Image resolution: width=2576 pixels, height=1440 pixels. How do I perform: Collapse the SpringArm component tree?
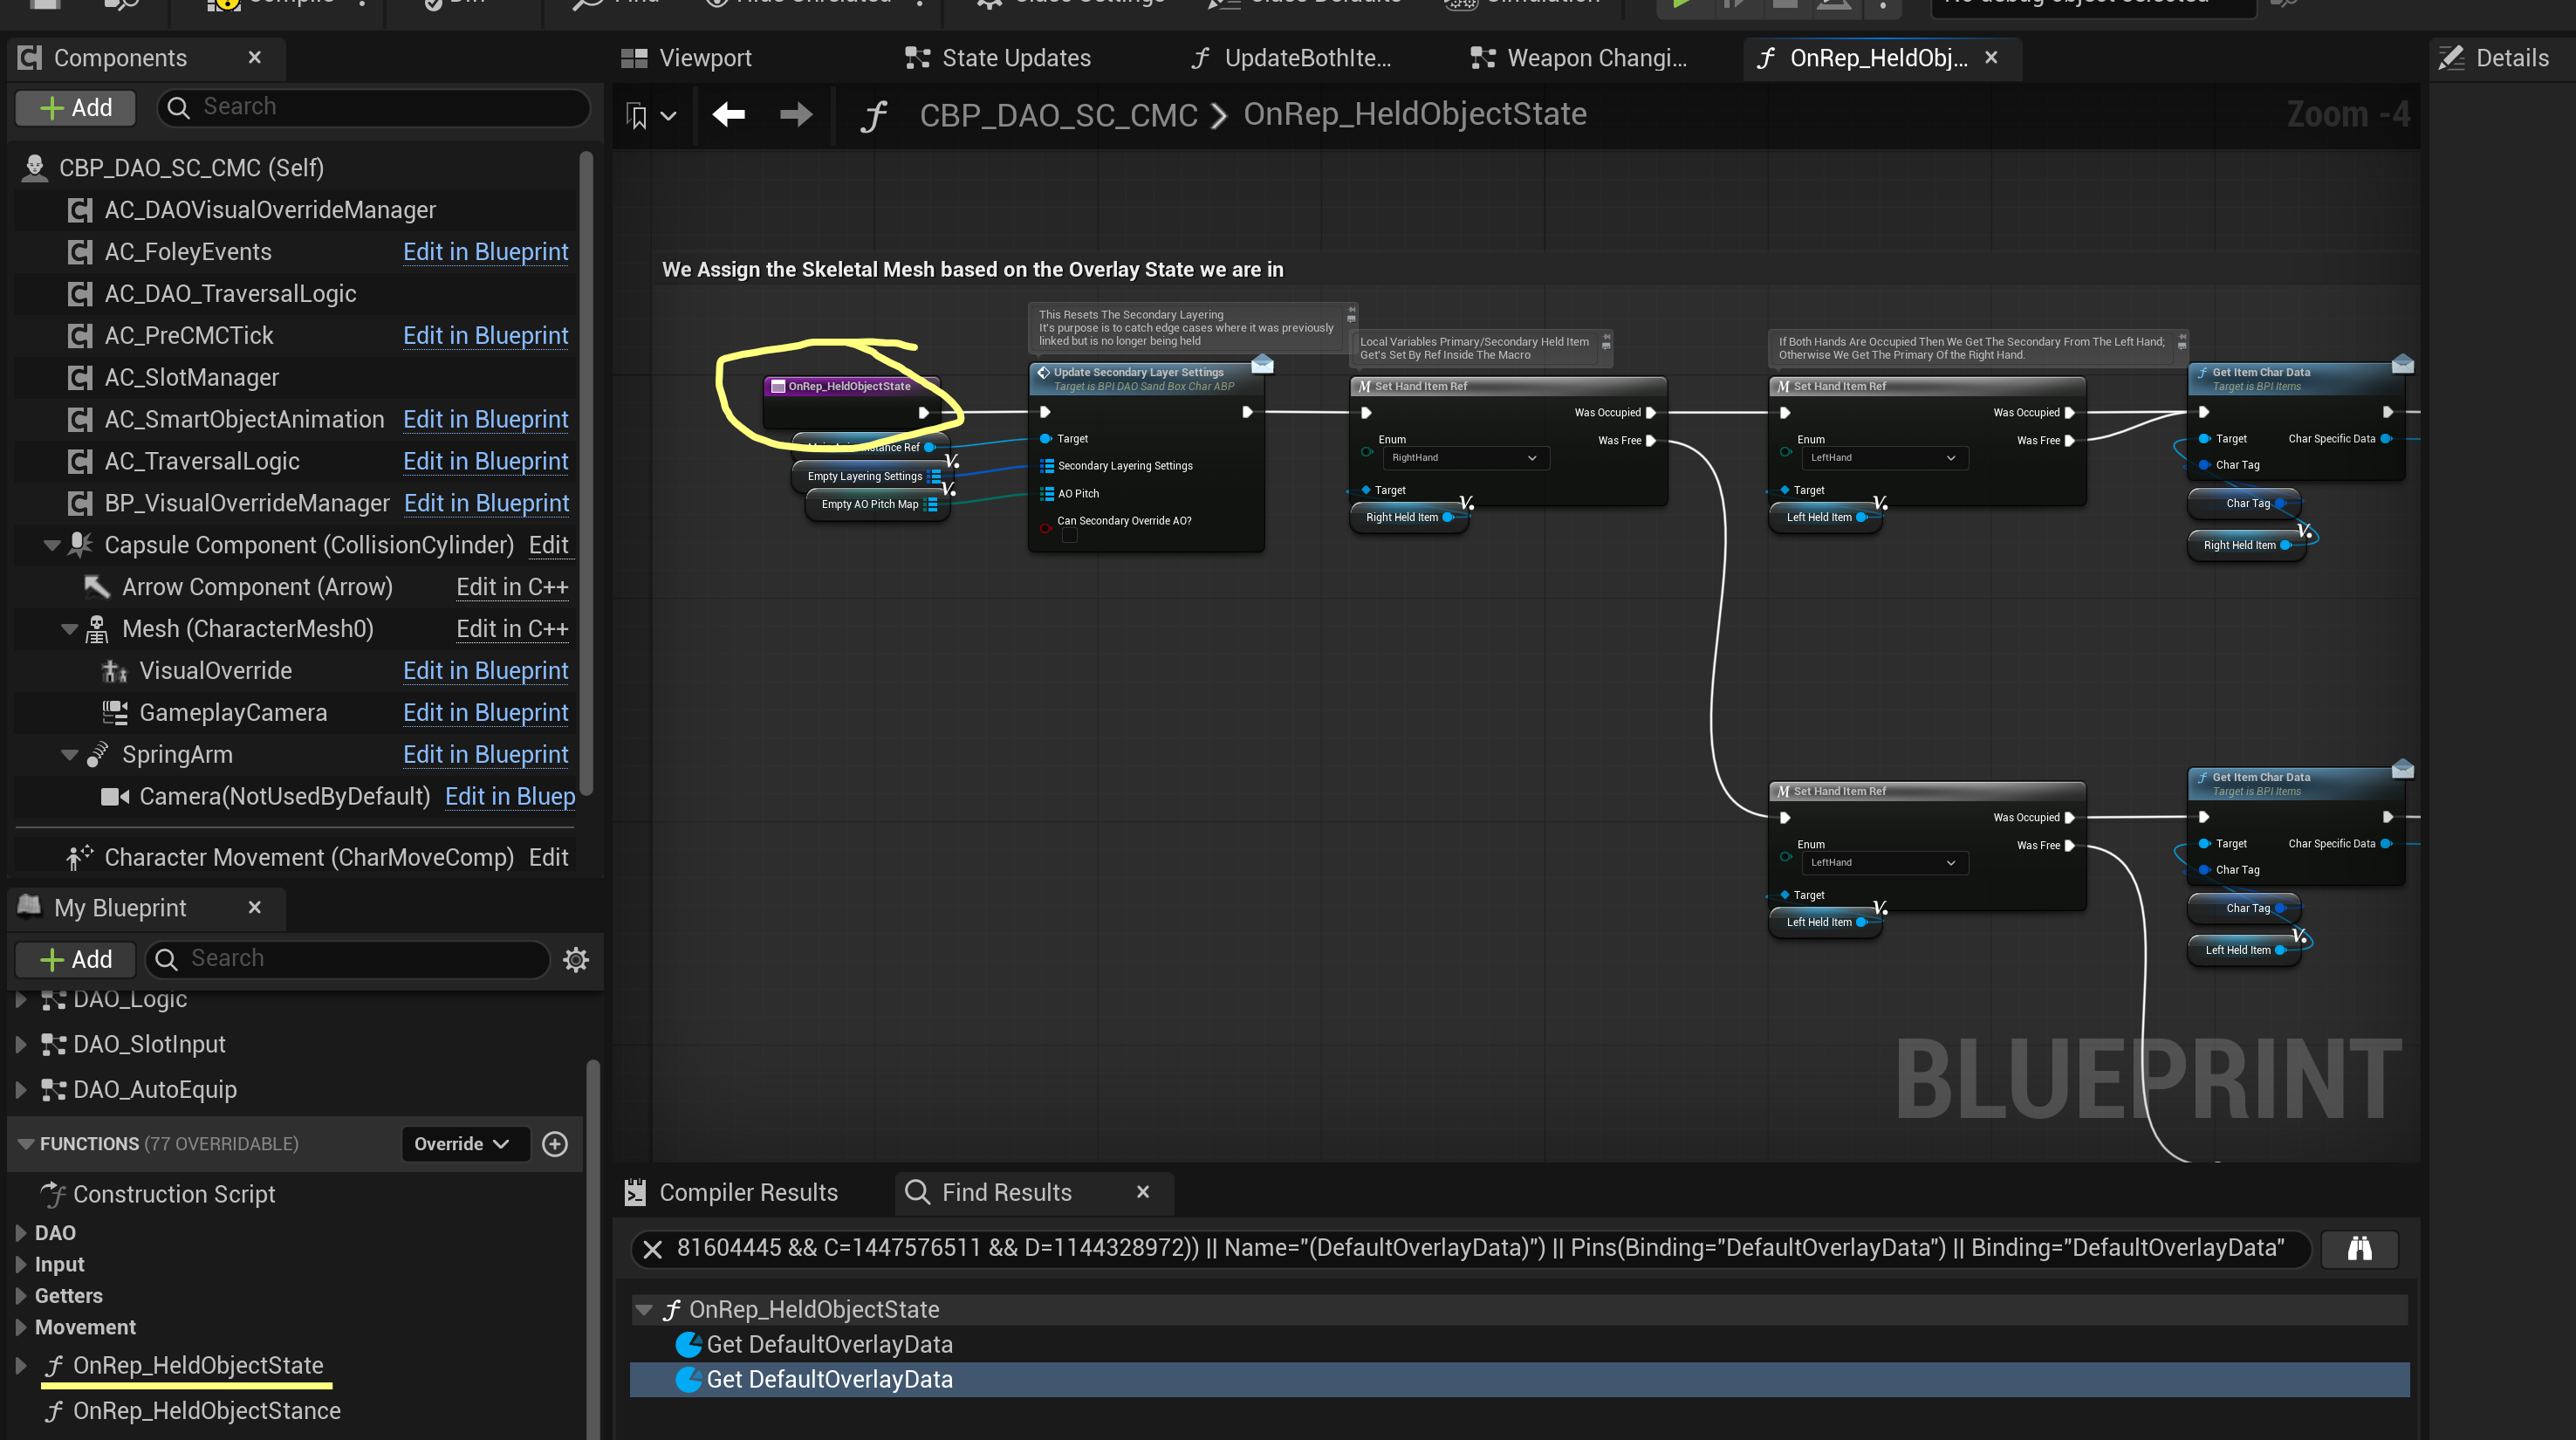coord(69,755)
